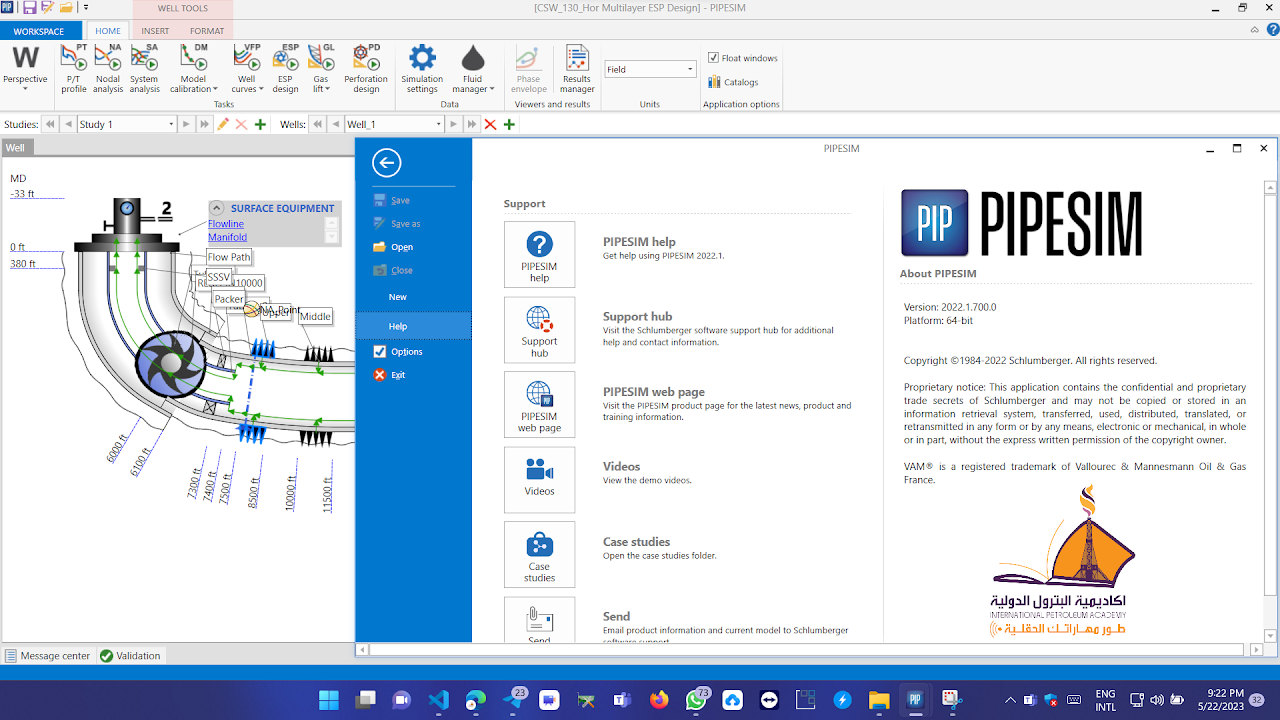Click the Packer label in schematic
The width and height of the screenshot is (1280, 720).
click(x=228, y=299)
